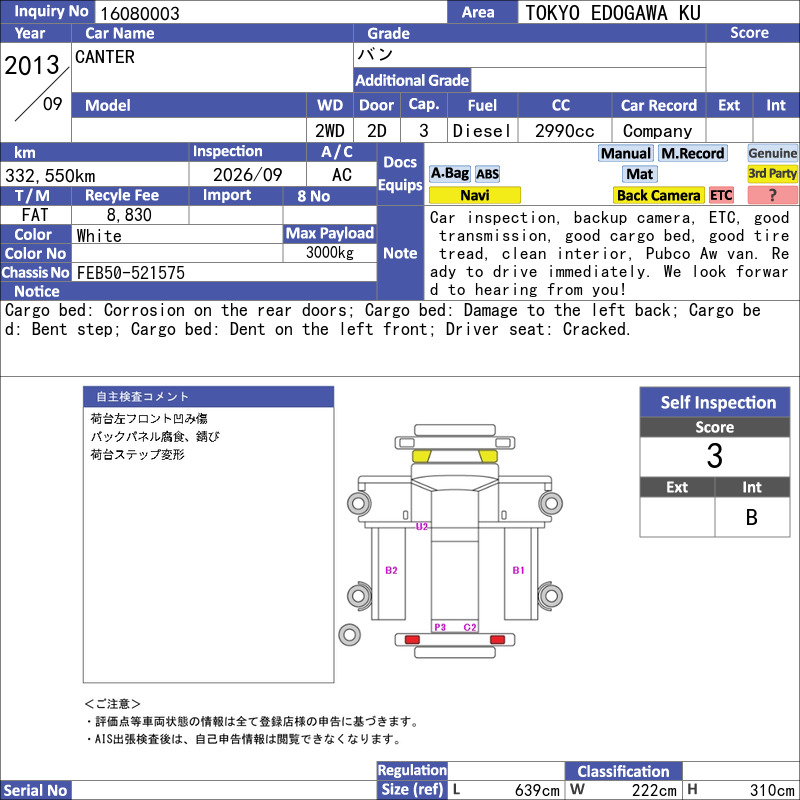The height and width of the screenshot is (800, 800).
Task: Select the Genuine badge
Action: click(x=772, y=153)
